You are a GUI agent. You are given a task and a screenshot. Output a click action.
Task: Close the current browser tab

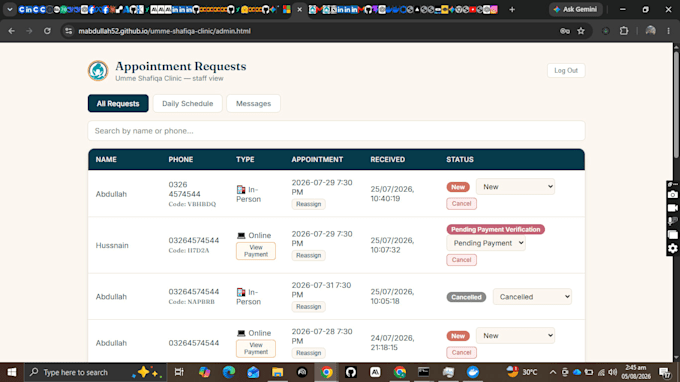pos(299,9)
